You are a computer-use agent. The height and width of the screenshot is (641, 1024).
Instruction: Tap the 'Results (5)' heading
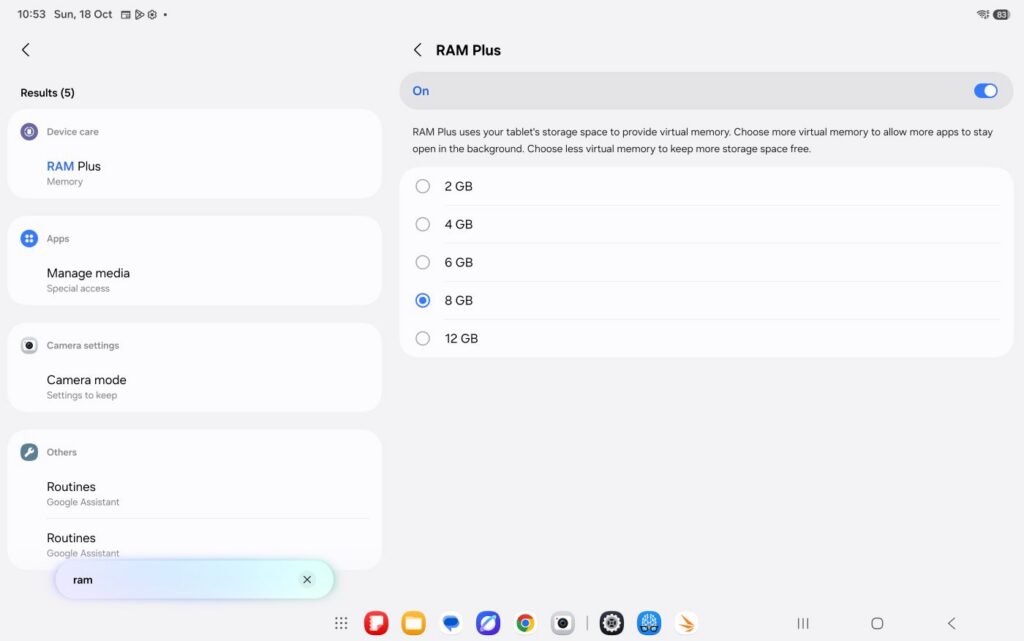(x=47, y=93)
